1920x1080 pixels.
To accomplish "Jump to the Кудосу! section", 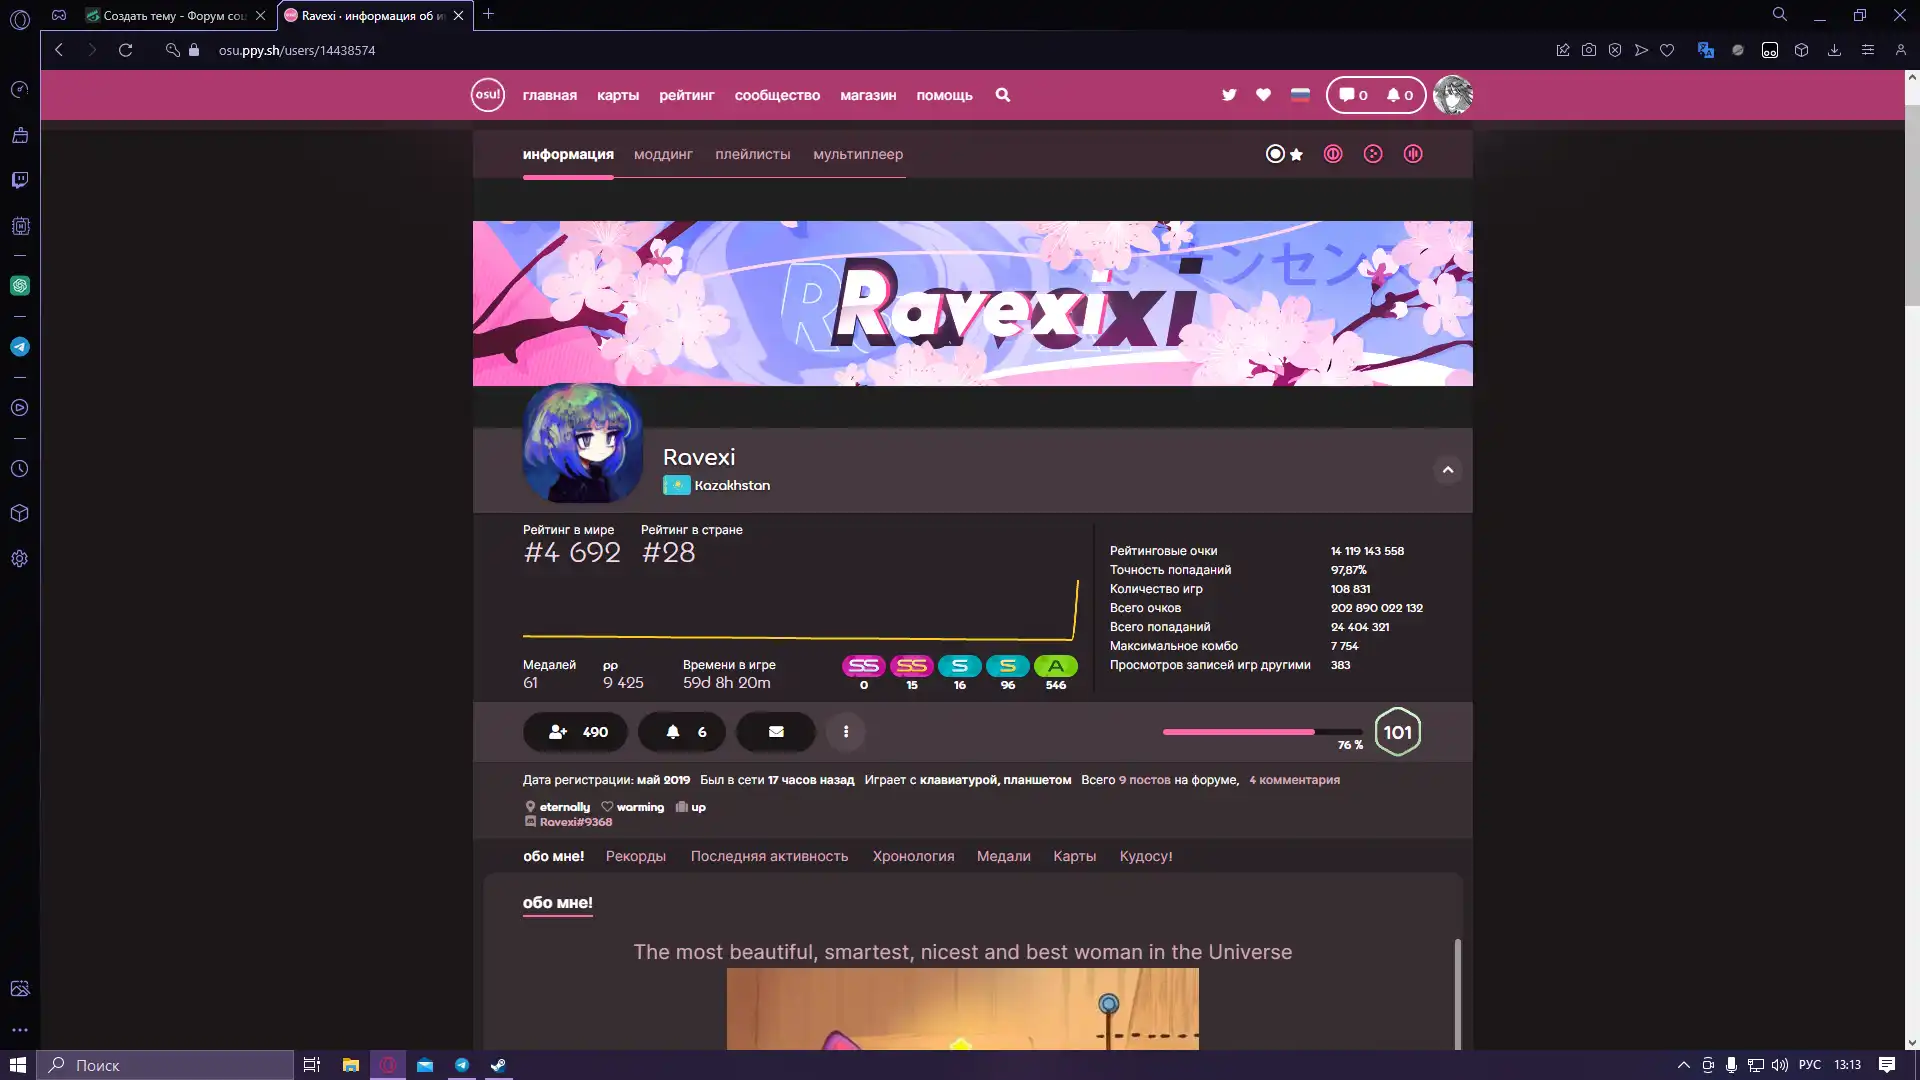I will coord(1146,856).
